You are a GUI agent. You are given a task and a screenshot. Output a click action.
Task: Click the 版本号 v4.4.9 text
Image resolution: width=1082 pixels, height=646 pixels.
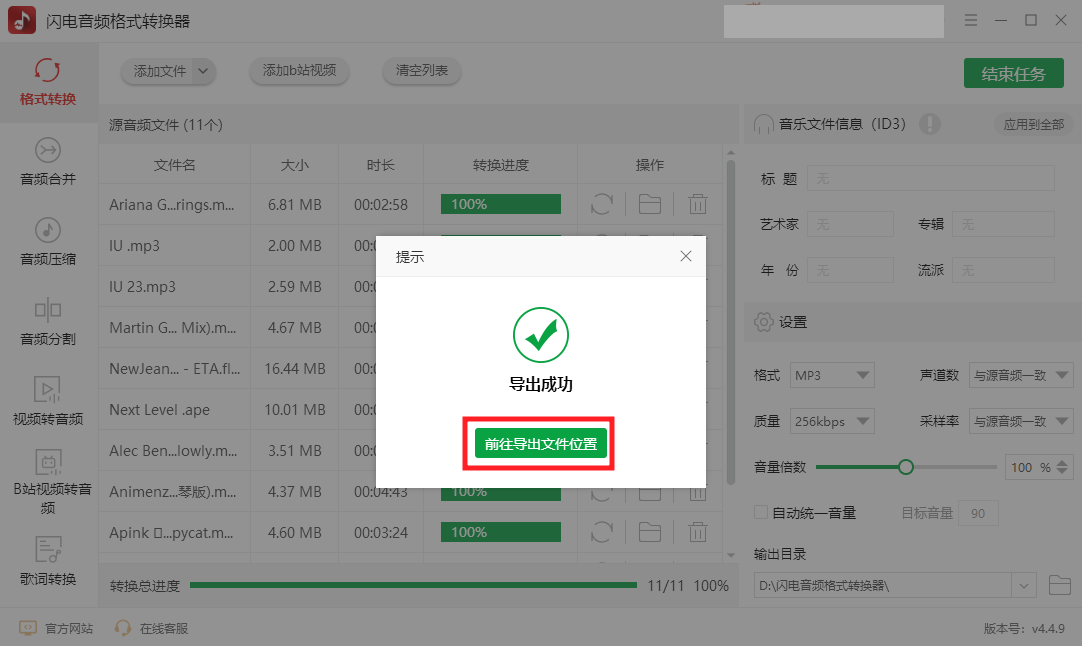(1024, 628)
